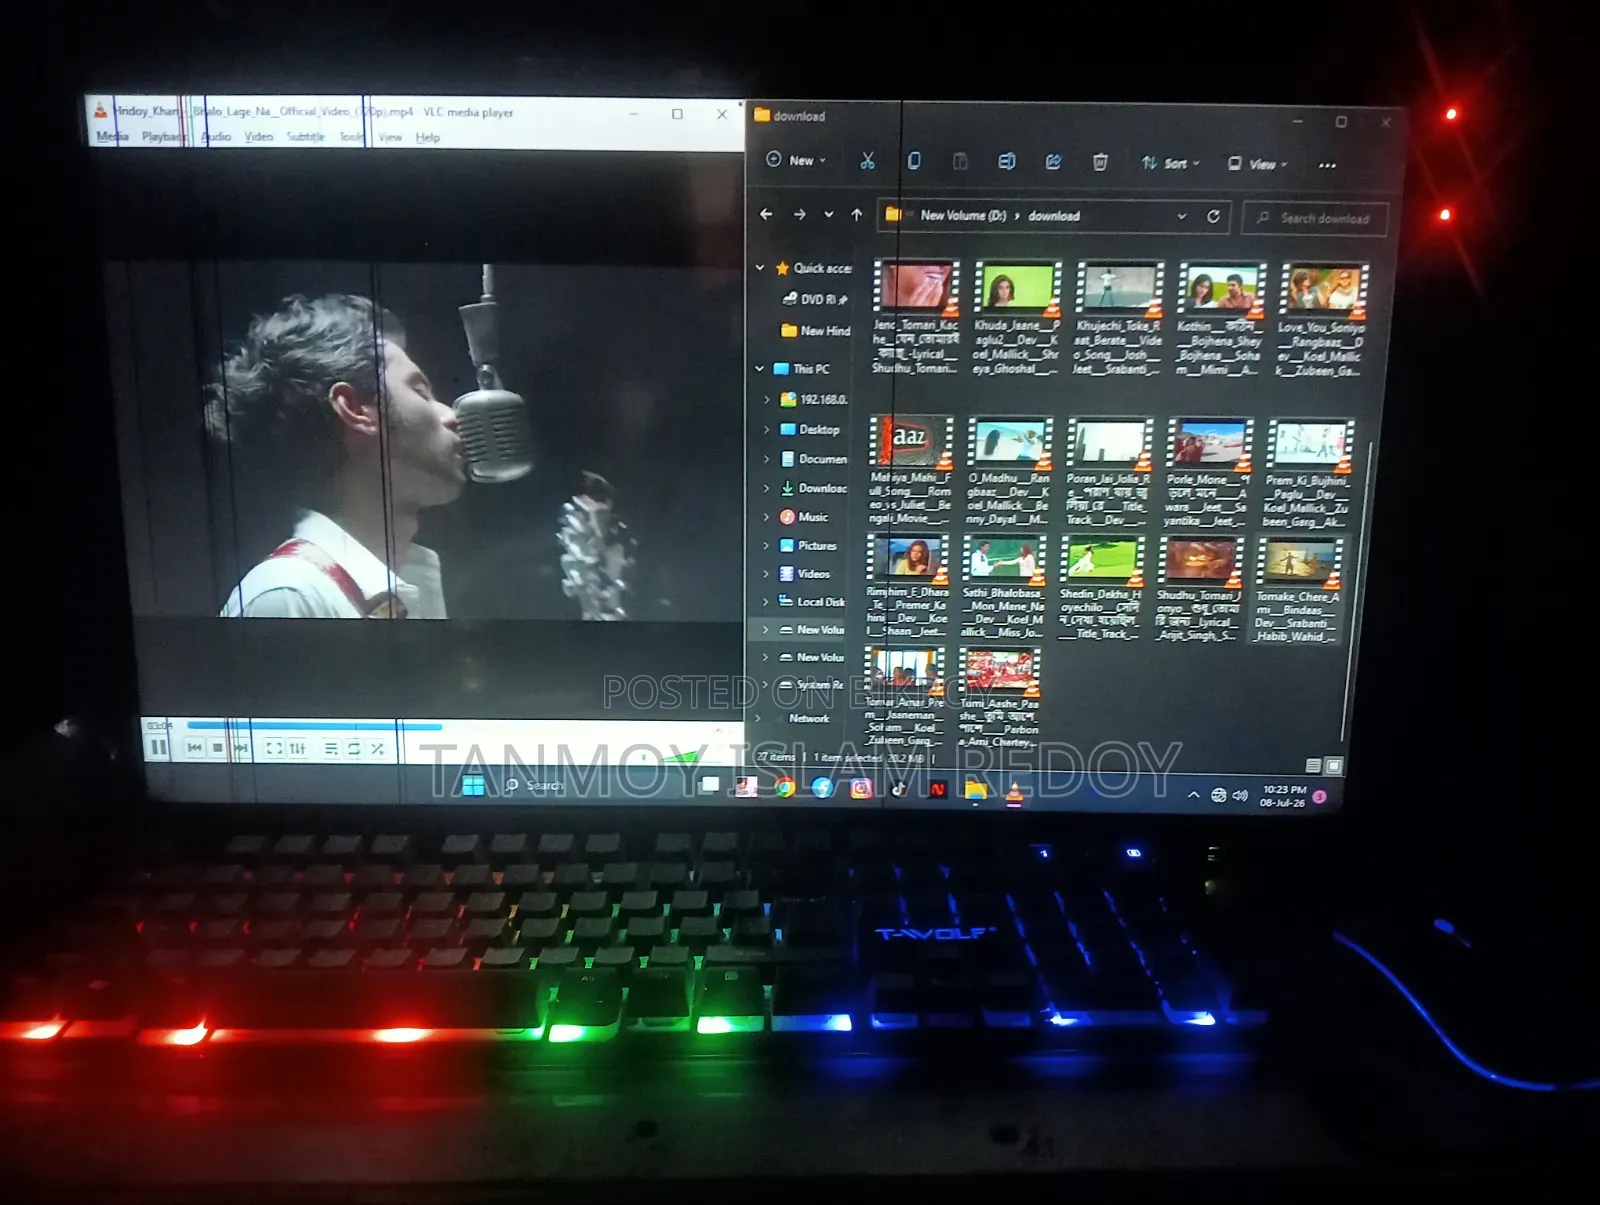Open the Tools menu in VLC
The width and height of the screenshot is (1600, 1205).
click(x=352, y=136)
